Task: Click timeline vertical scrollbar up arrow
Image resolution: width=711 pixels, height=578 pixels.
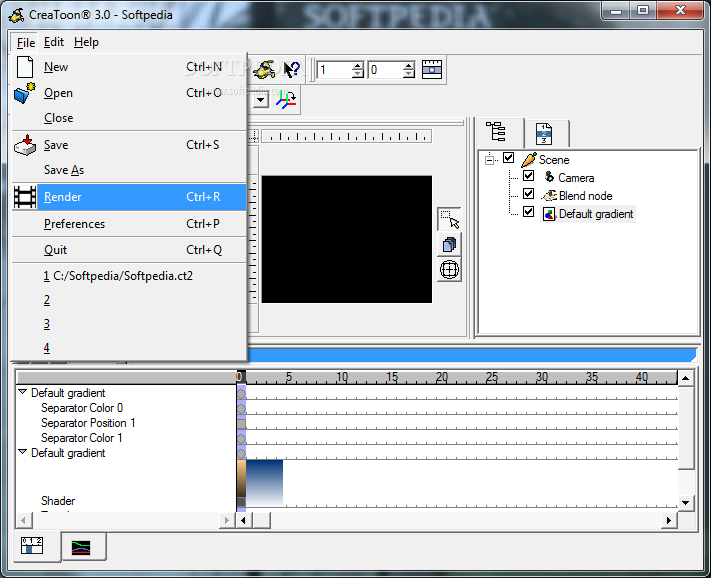Action: [x=686, y=378]
